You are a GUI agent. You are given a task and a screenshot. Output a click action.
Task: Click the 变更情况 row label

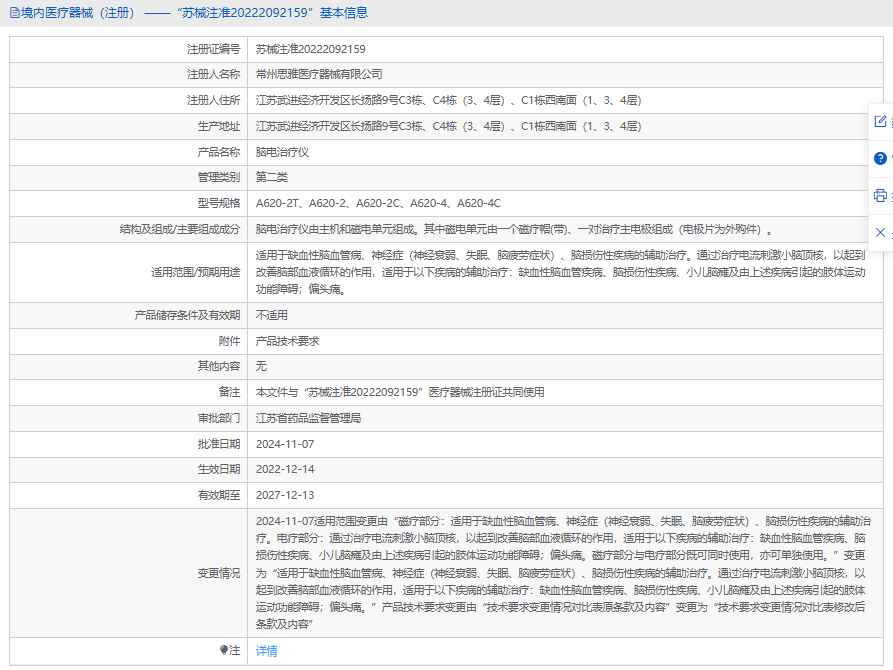pyautogui.click(x=218, y=573)
